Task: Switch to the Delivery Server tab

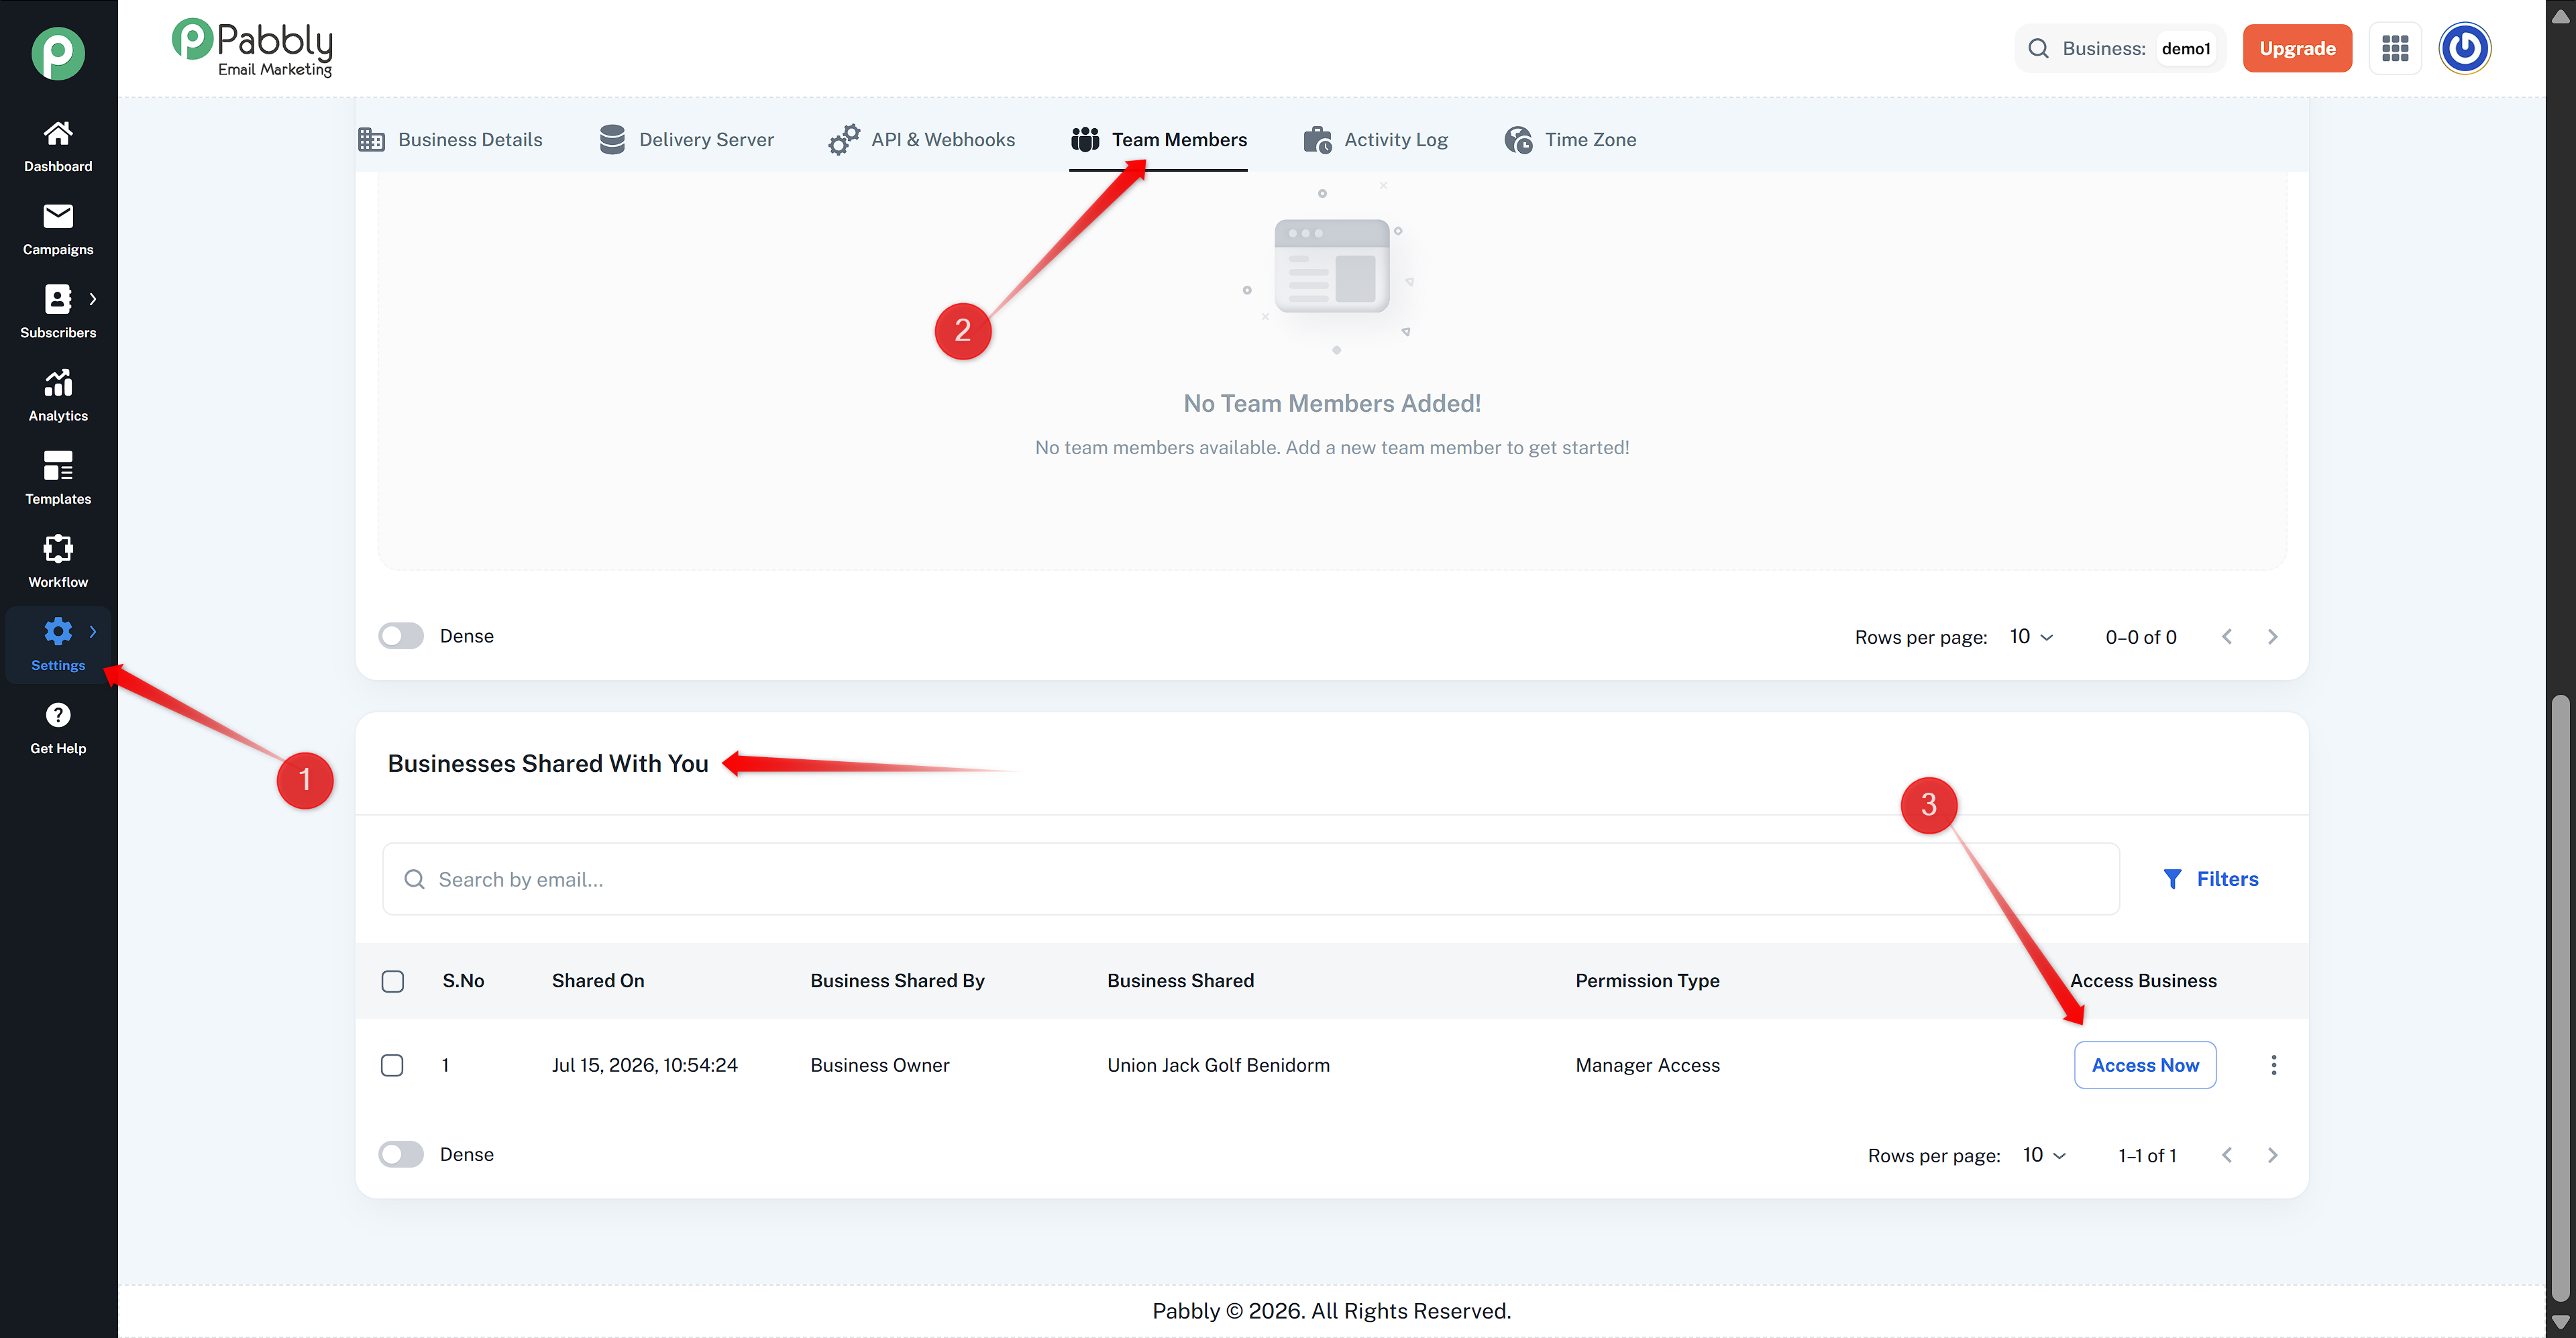Action: pos(686,140)
